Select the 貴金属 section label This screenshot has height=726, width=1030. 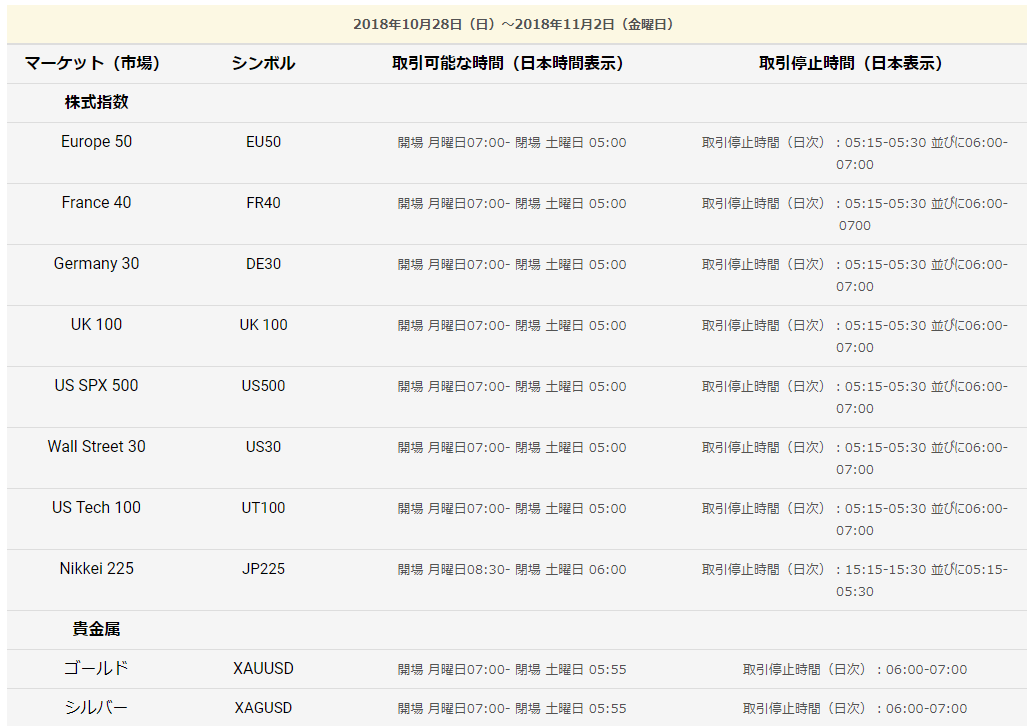[x=97, y=629]
